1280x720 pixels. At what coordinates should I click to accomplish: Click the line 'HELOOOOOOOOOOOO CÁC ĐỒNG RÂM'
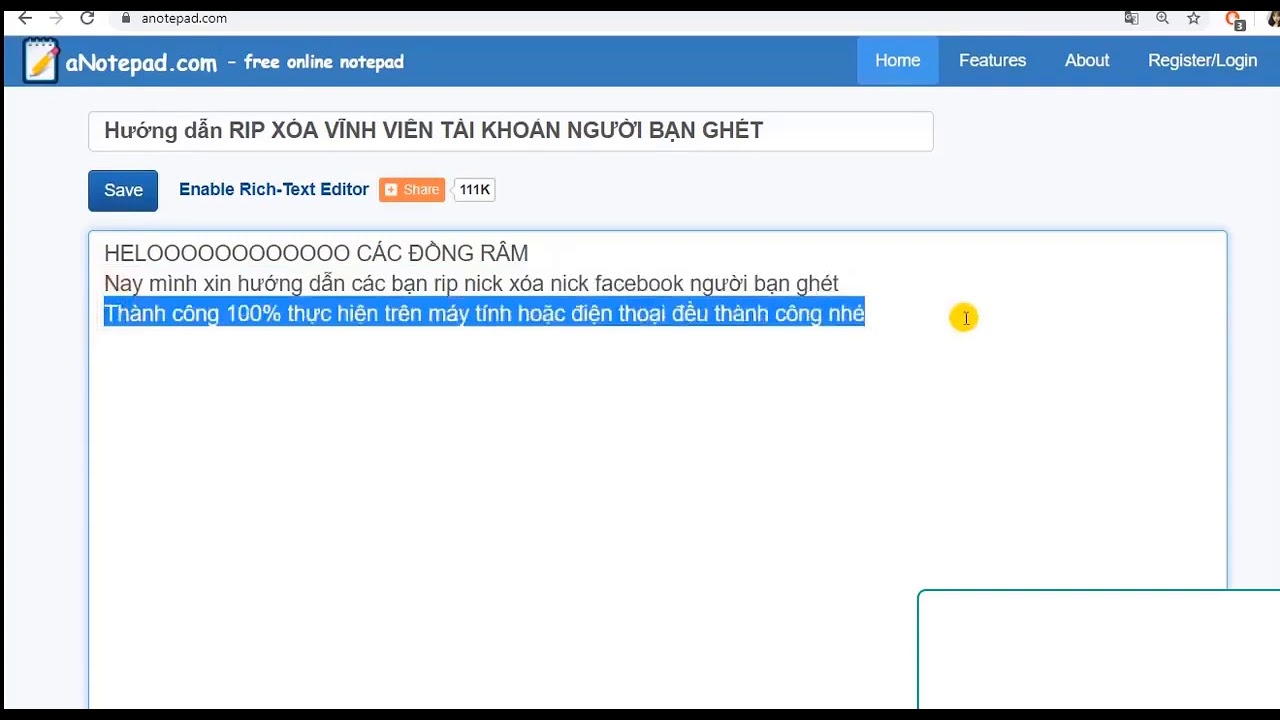point(316,253)
